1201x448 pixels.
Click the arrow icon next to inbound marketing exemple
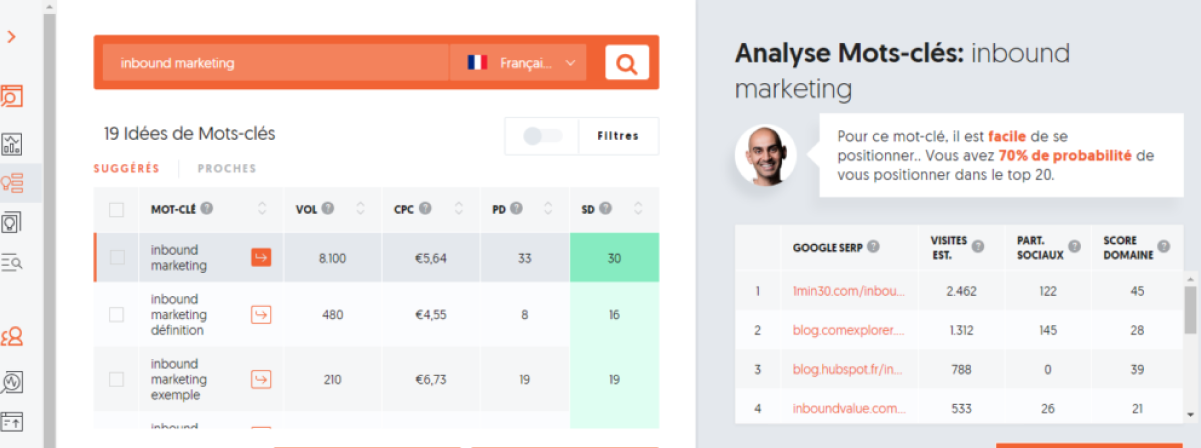tap(261, 379)
